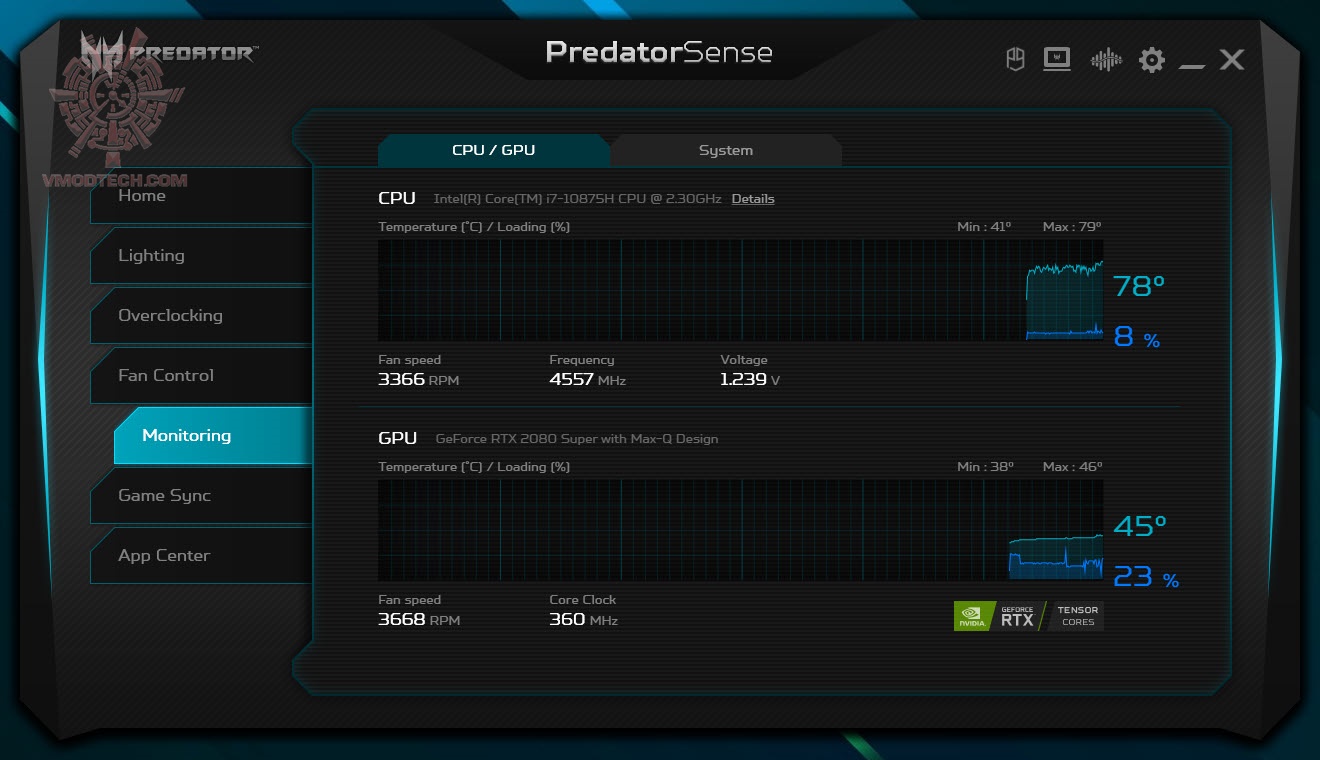The height and width of the screenshot is (760, 1320).
Task: Click the NVIDIA logo badge
Action: pyautogui.click(x=975, y=616)
